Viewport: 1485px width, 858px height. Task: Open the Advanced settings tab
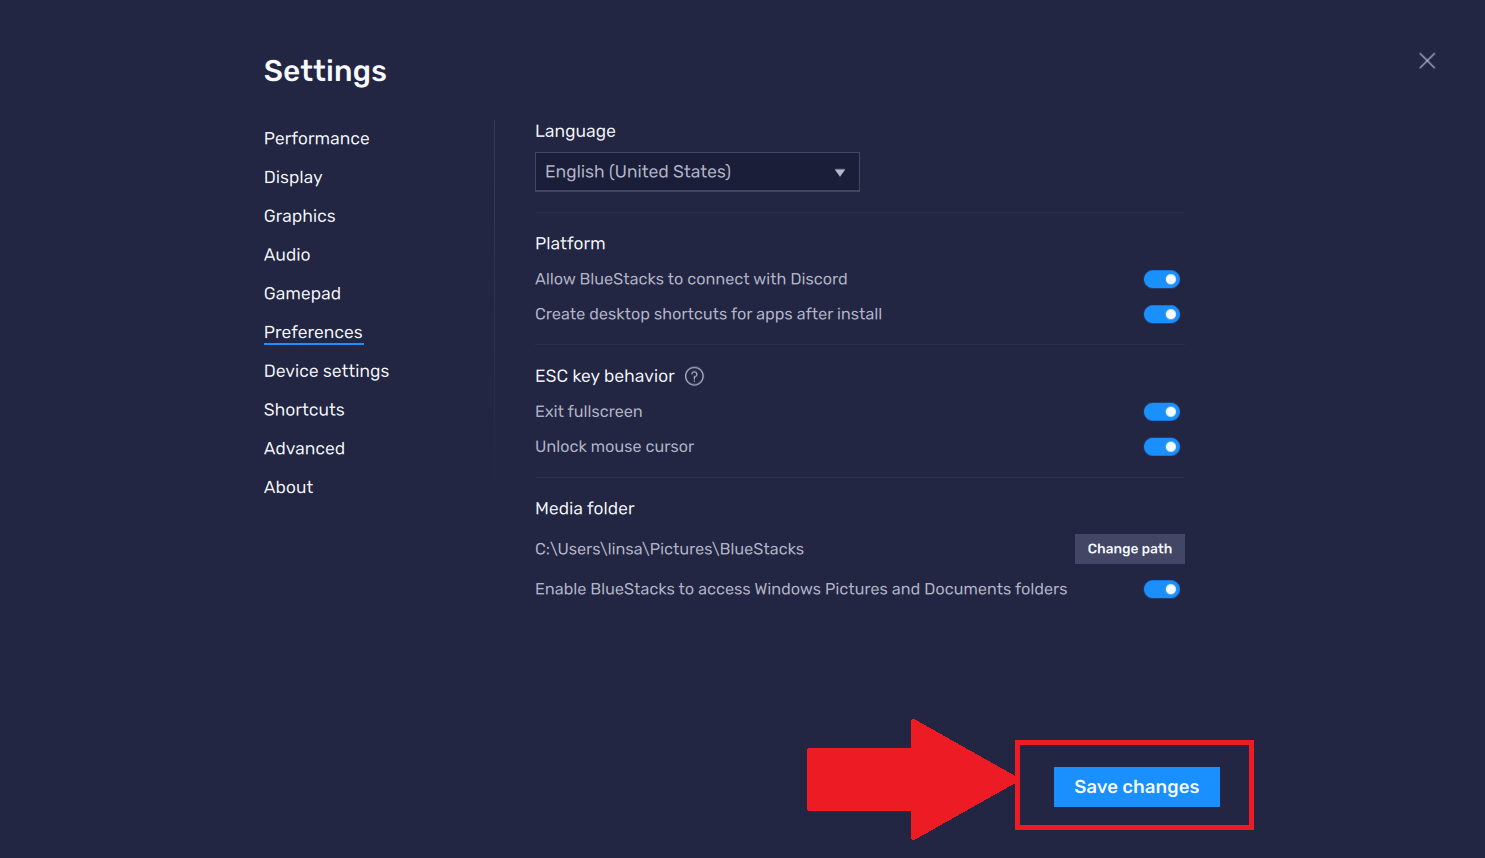304,448
